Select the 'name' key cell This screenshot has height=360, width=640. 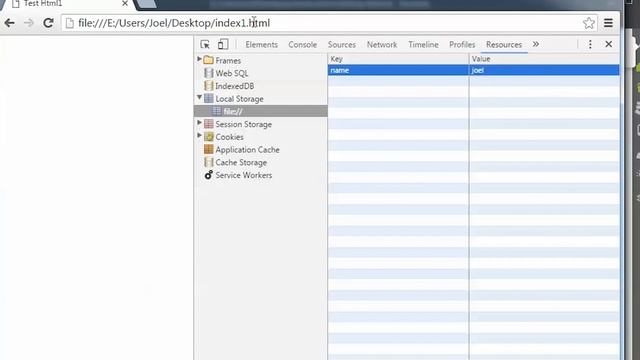coord(398,70)
